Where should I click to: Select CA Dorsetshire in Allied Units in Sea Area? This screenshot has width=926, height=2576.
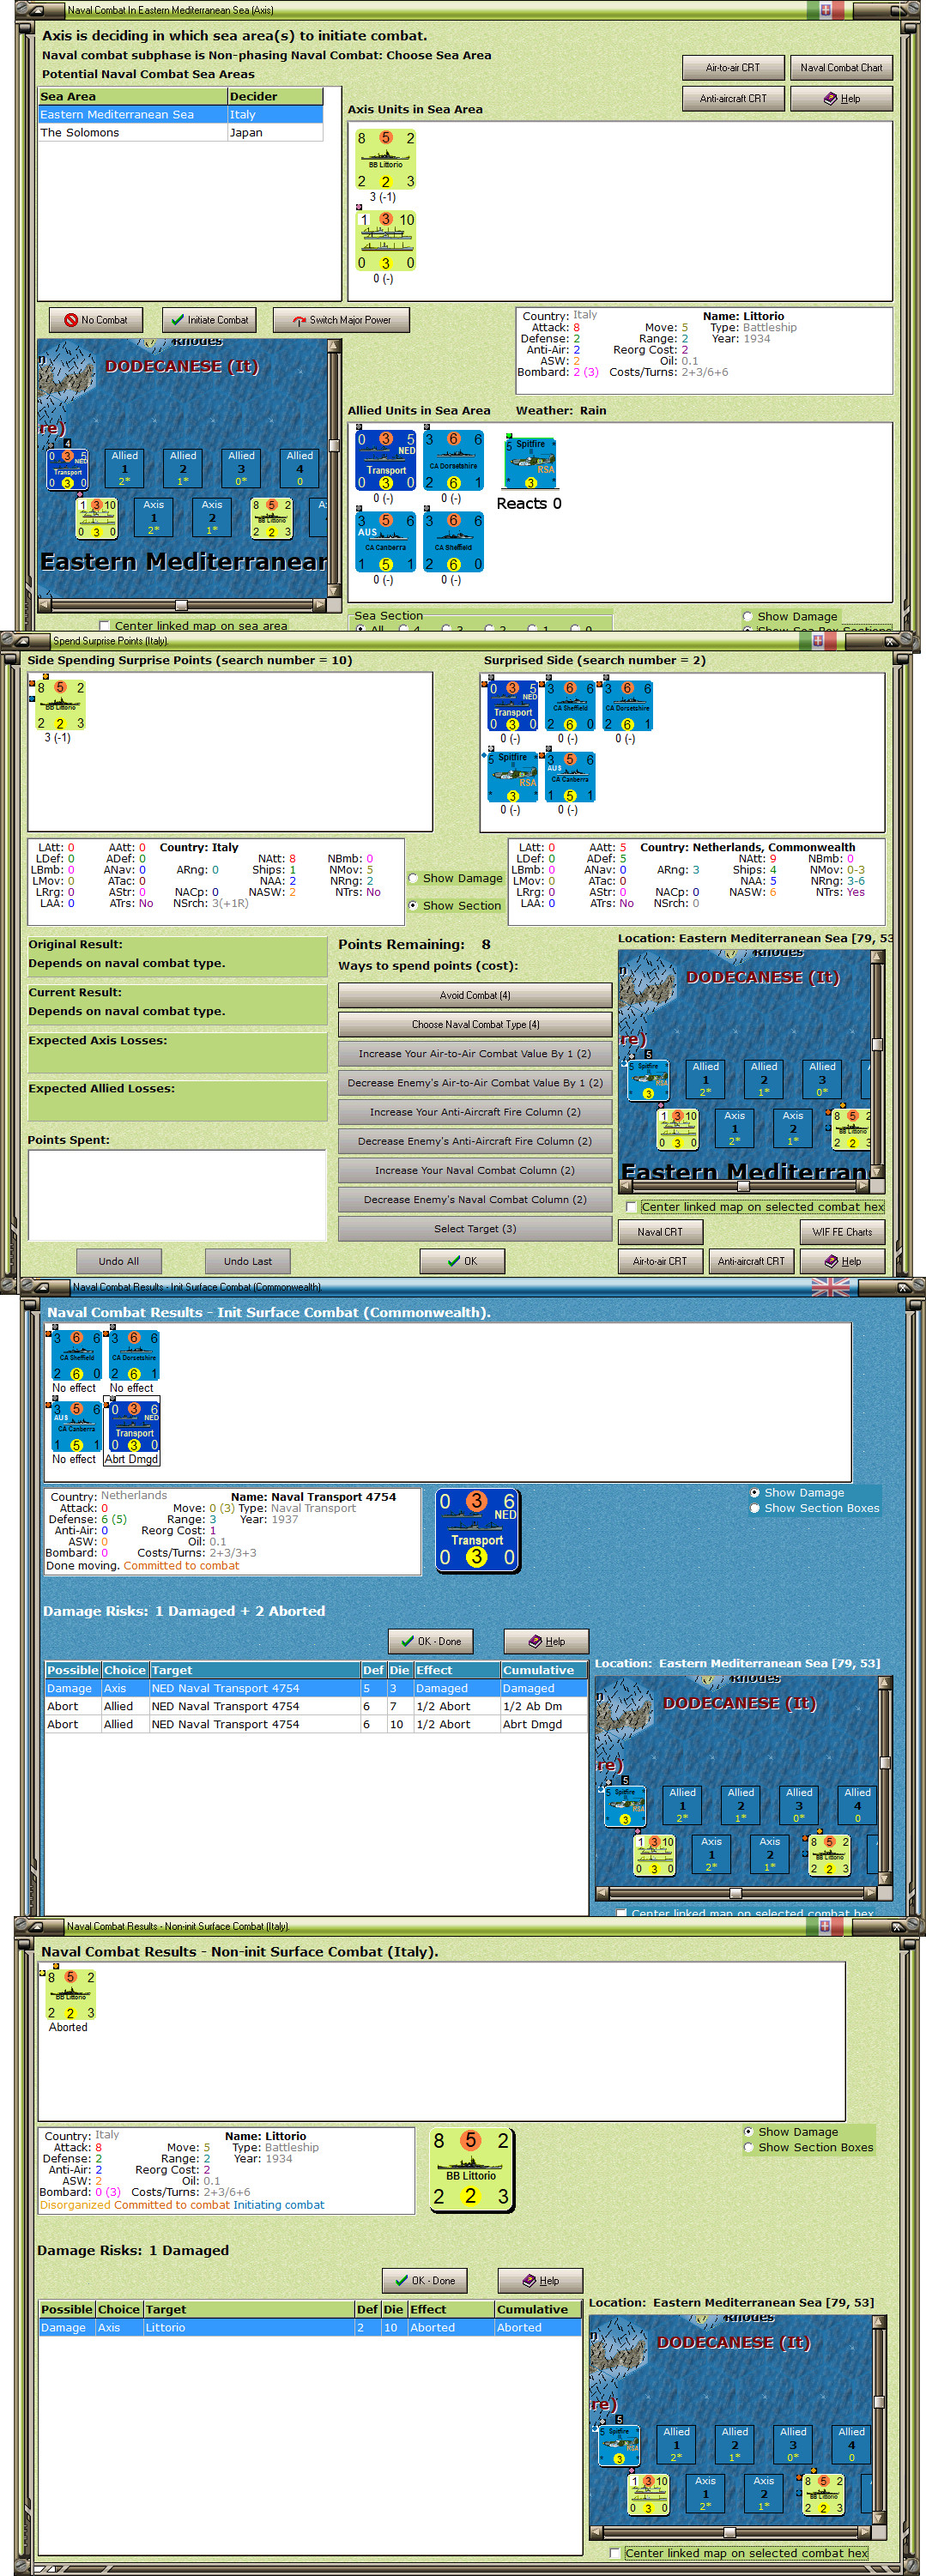tap(453, 461)
